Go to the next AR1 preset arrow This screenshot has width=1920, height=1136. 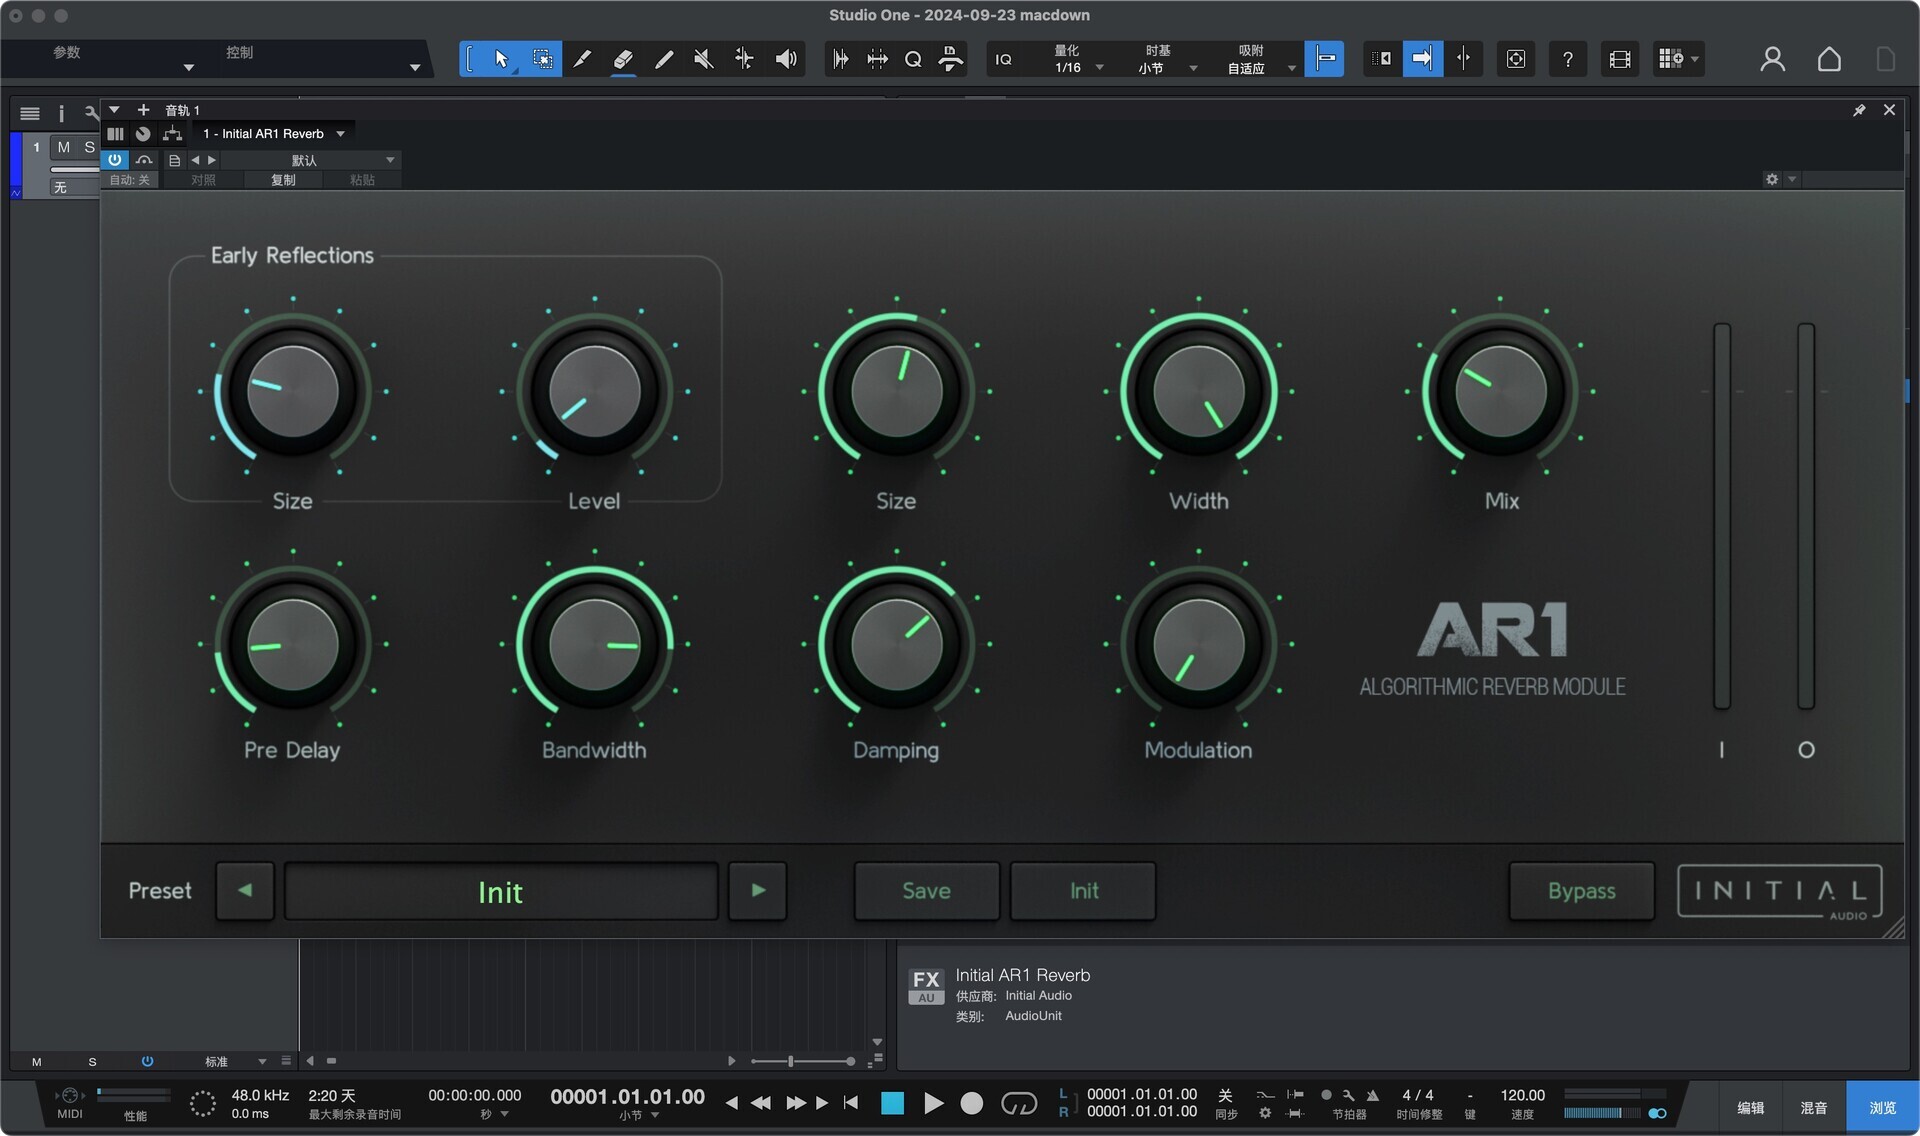[x=758, y=890]
